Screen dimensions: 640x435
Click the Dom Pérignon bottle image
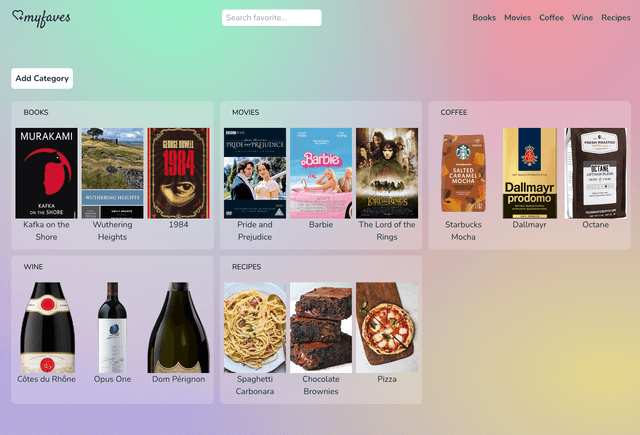coord(178,327)
